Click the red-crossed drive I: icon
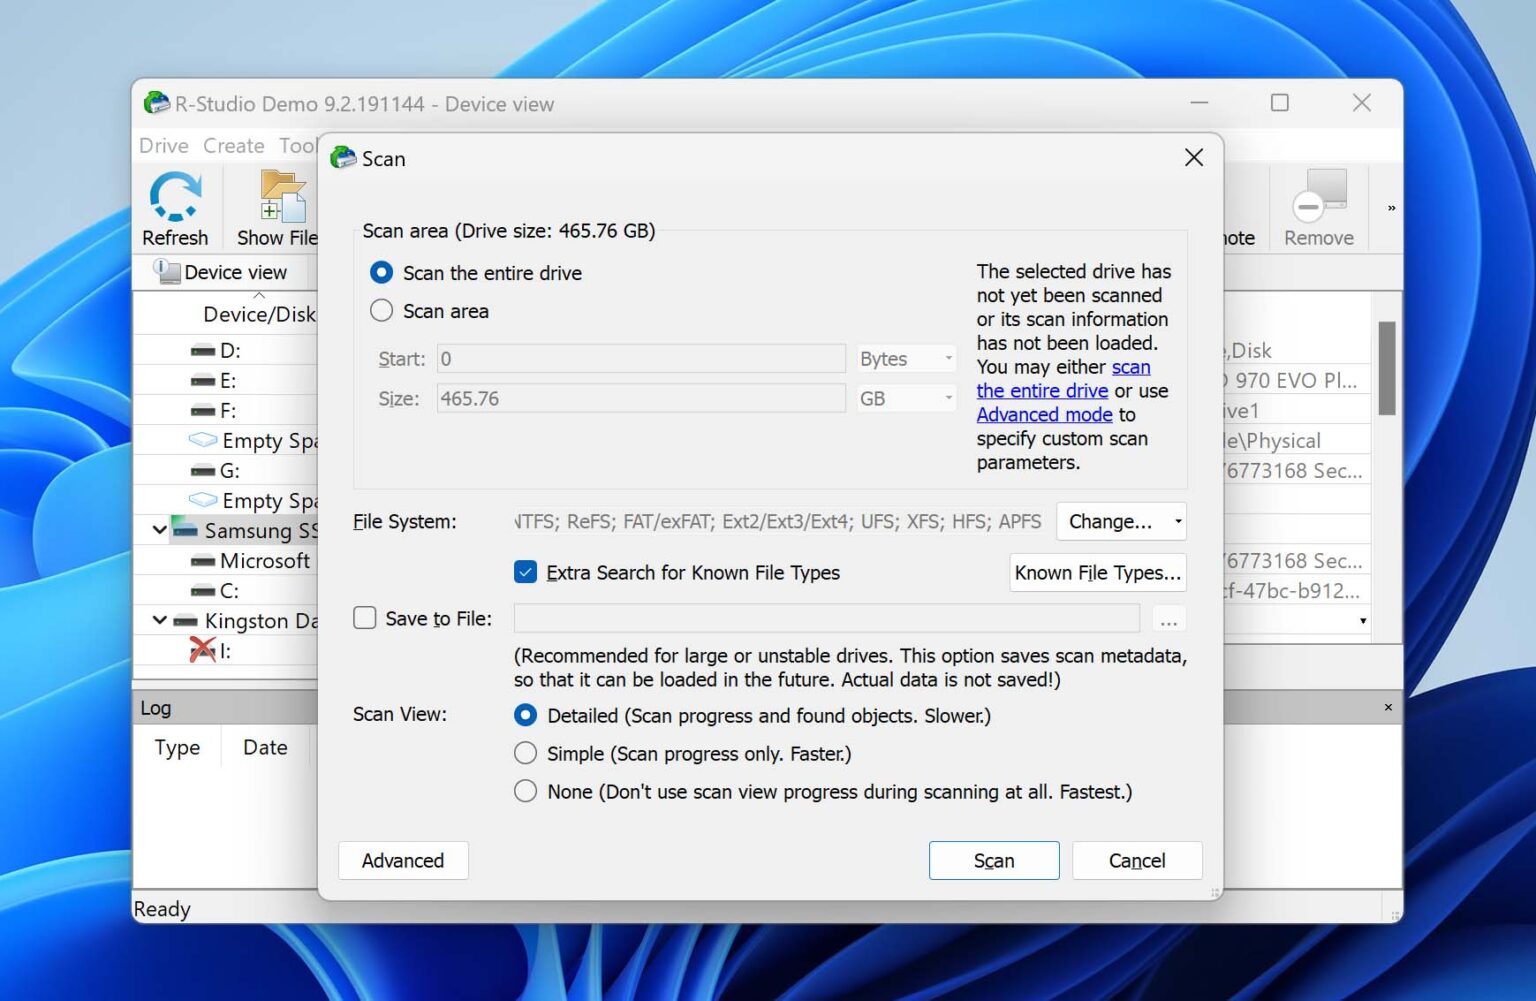This screenshot has height=1001, width=1536. (204, 650)
